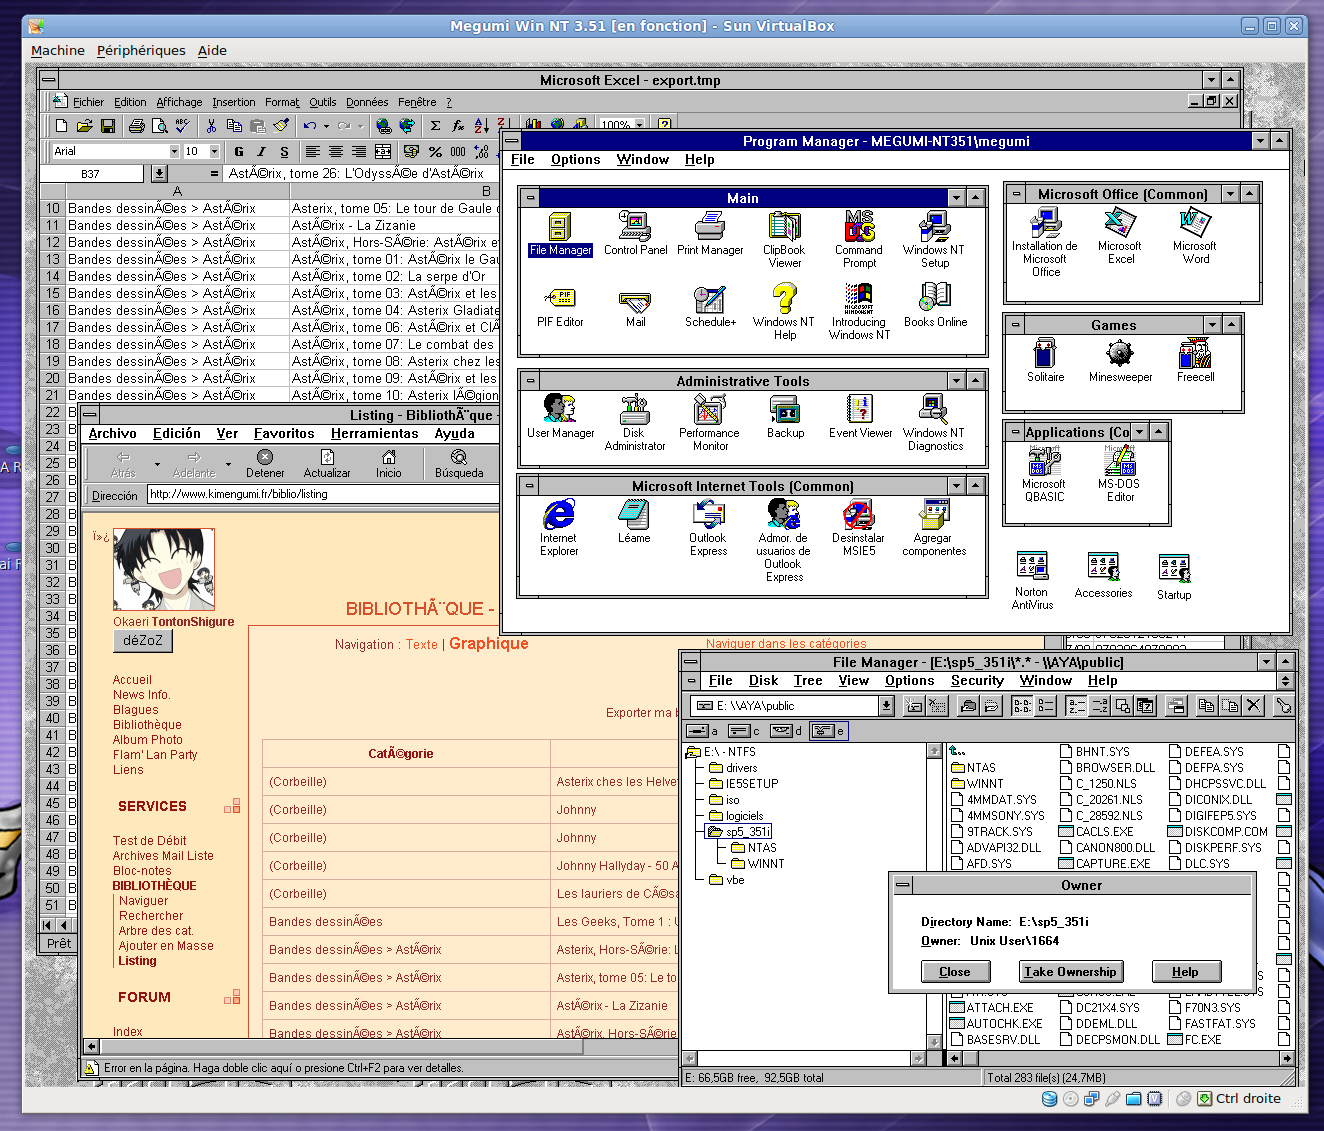Click the Delete X icon in File Manager toolbar
Image resolution: width=1324 pixels, height=1131 pixels.
(1254, 705)
